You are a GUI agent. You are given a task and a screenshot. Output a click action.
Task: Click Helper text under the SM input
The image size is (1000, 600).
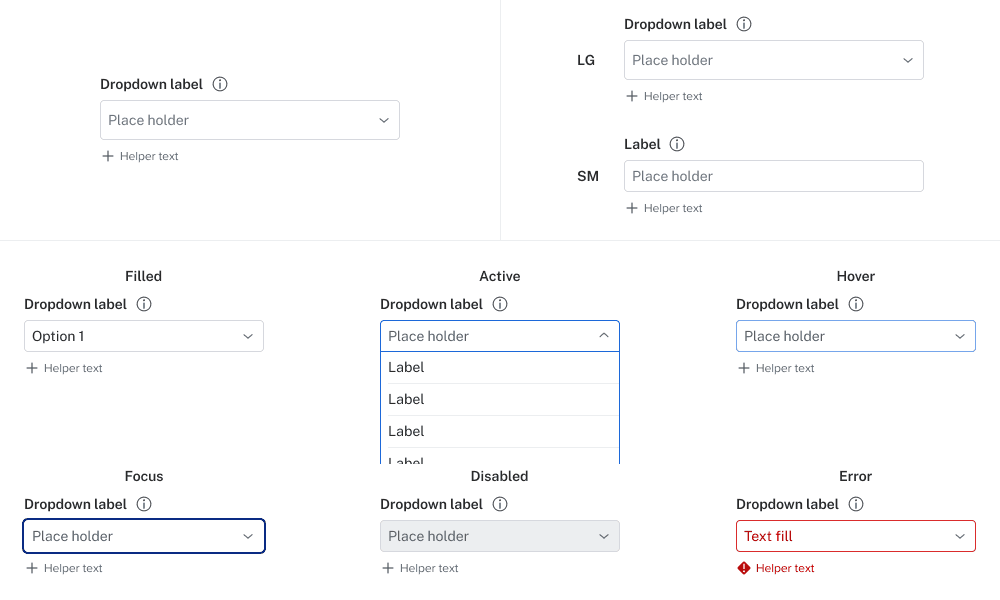click(x=673, y=208)
